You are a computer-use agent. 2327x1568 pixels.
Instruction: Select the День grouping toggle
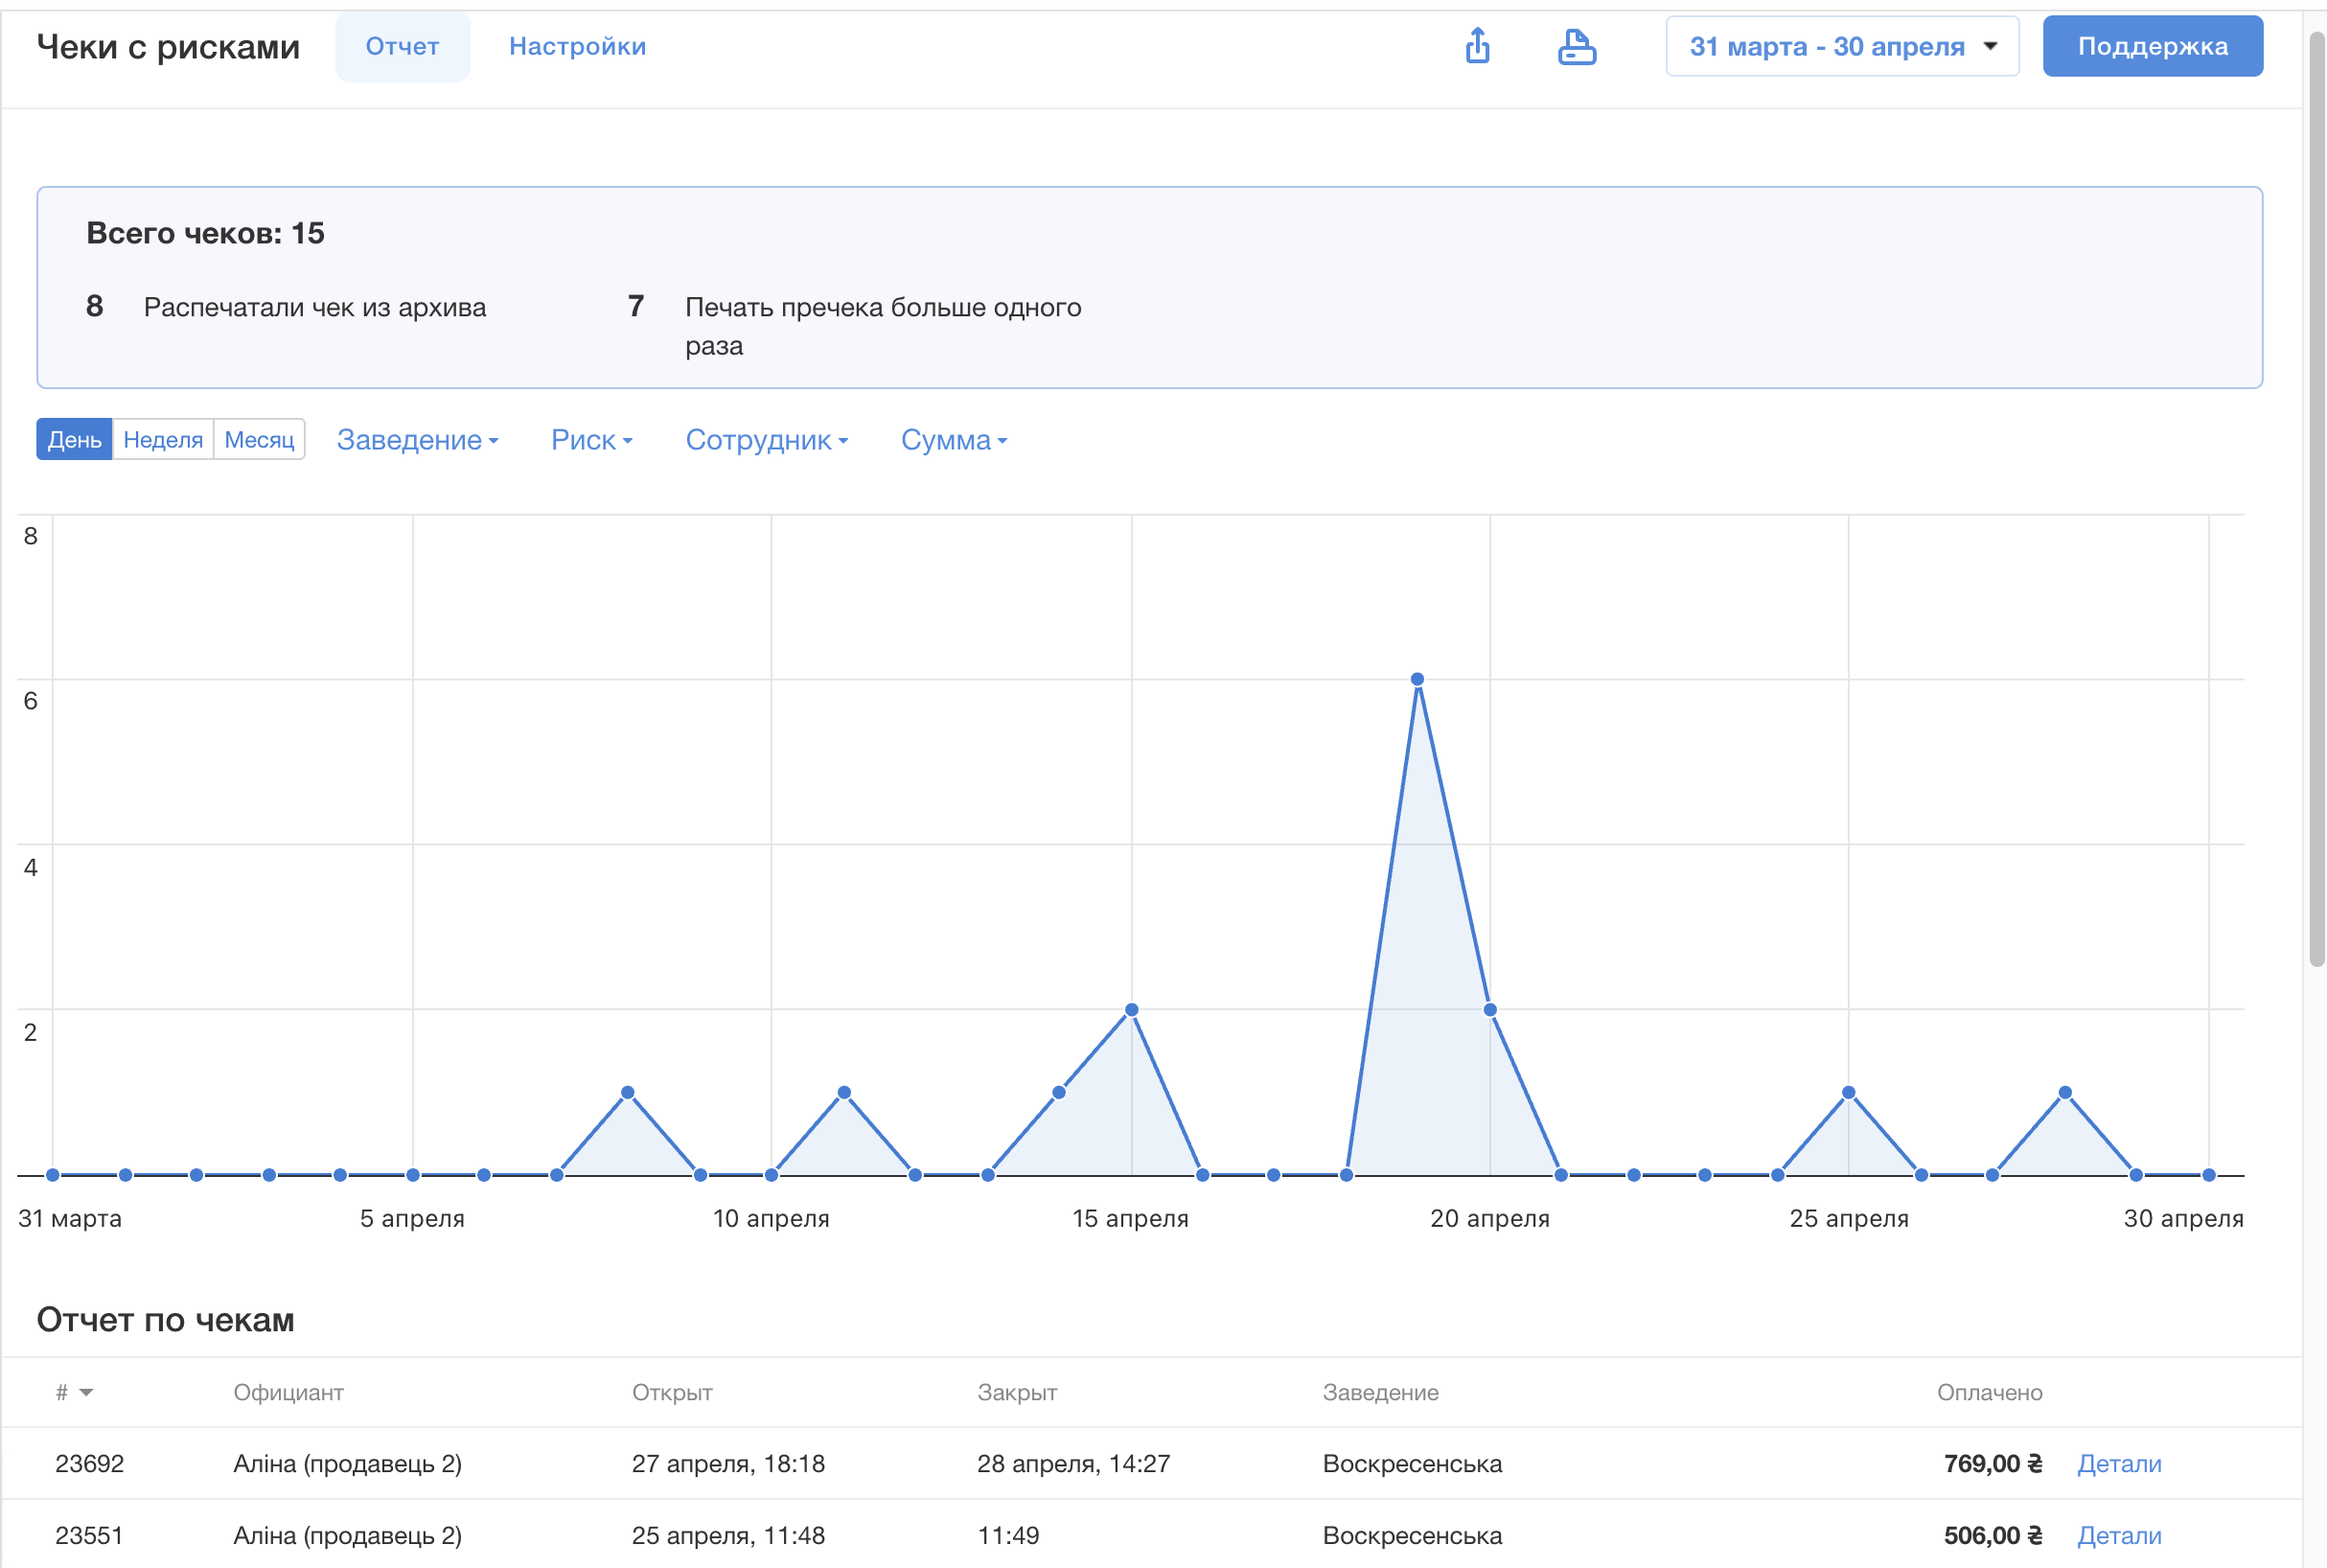tap(74, 440)
